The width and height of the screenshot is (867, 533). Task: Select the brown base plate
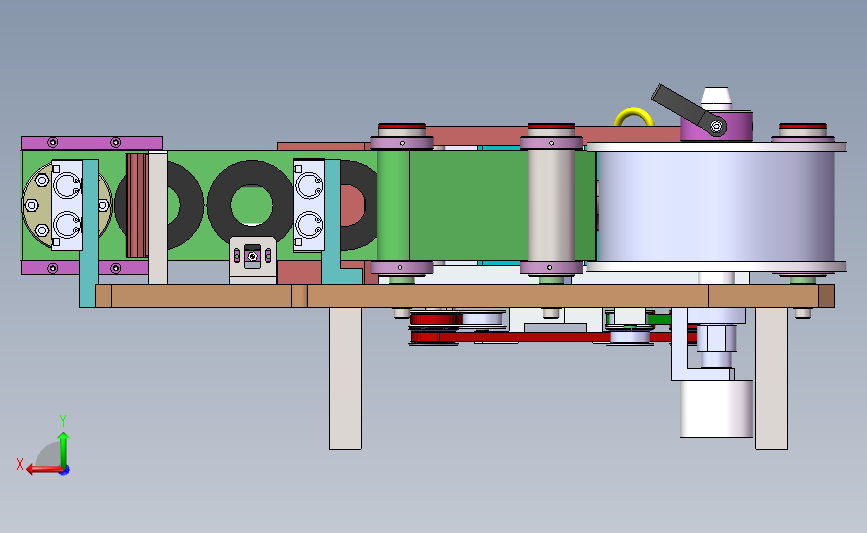(464, 296)
